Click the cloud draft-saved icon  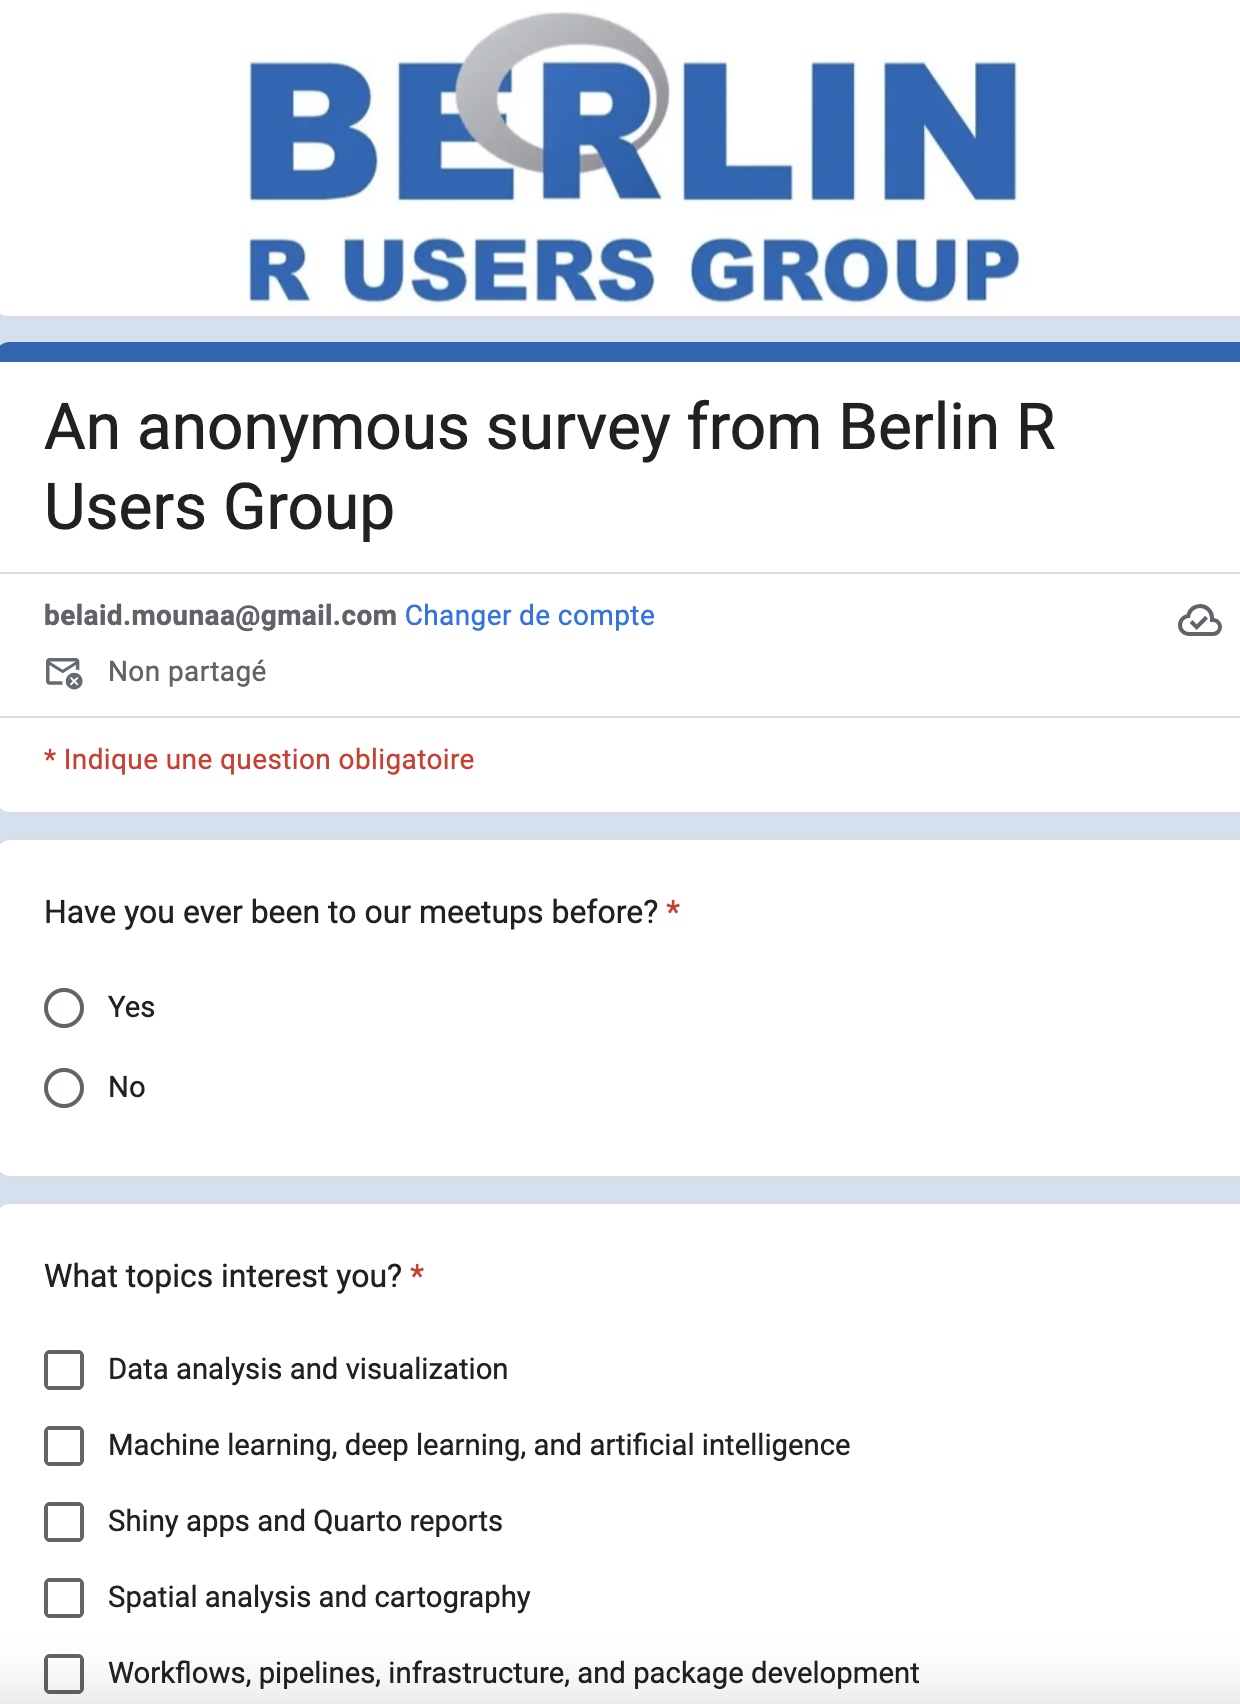coord(1199,621)
